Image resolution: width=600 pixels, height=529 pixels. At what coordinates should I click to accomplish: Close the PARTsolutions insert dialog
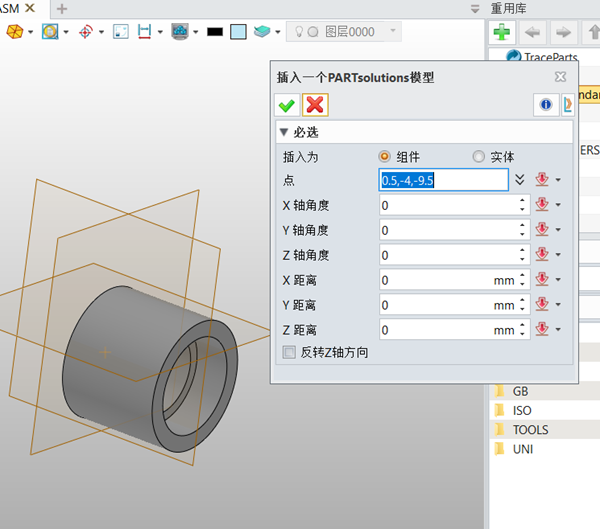tap(560, 77)
